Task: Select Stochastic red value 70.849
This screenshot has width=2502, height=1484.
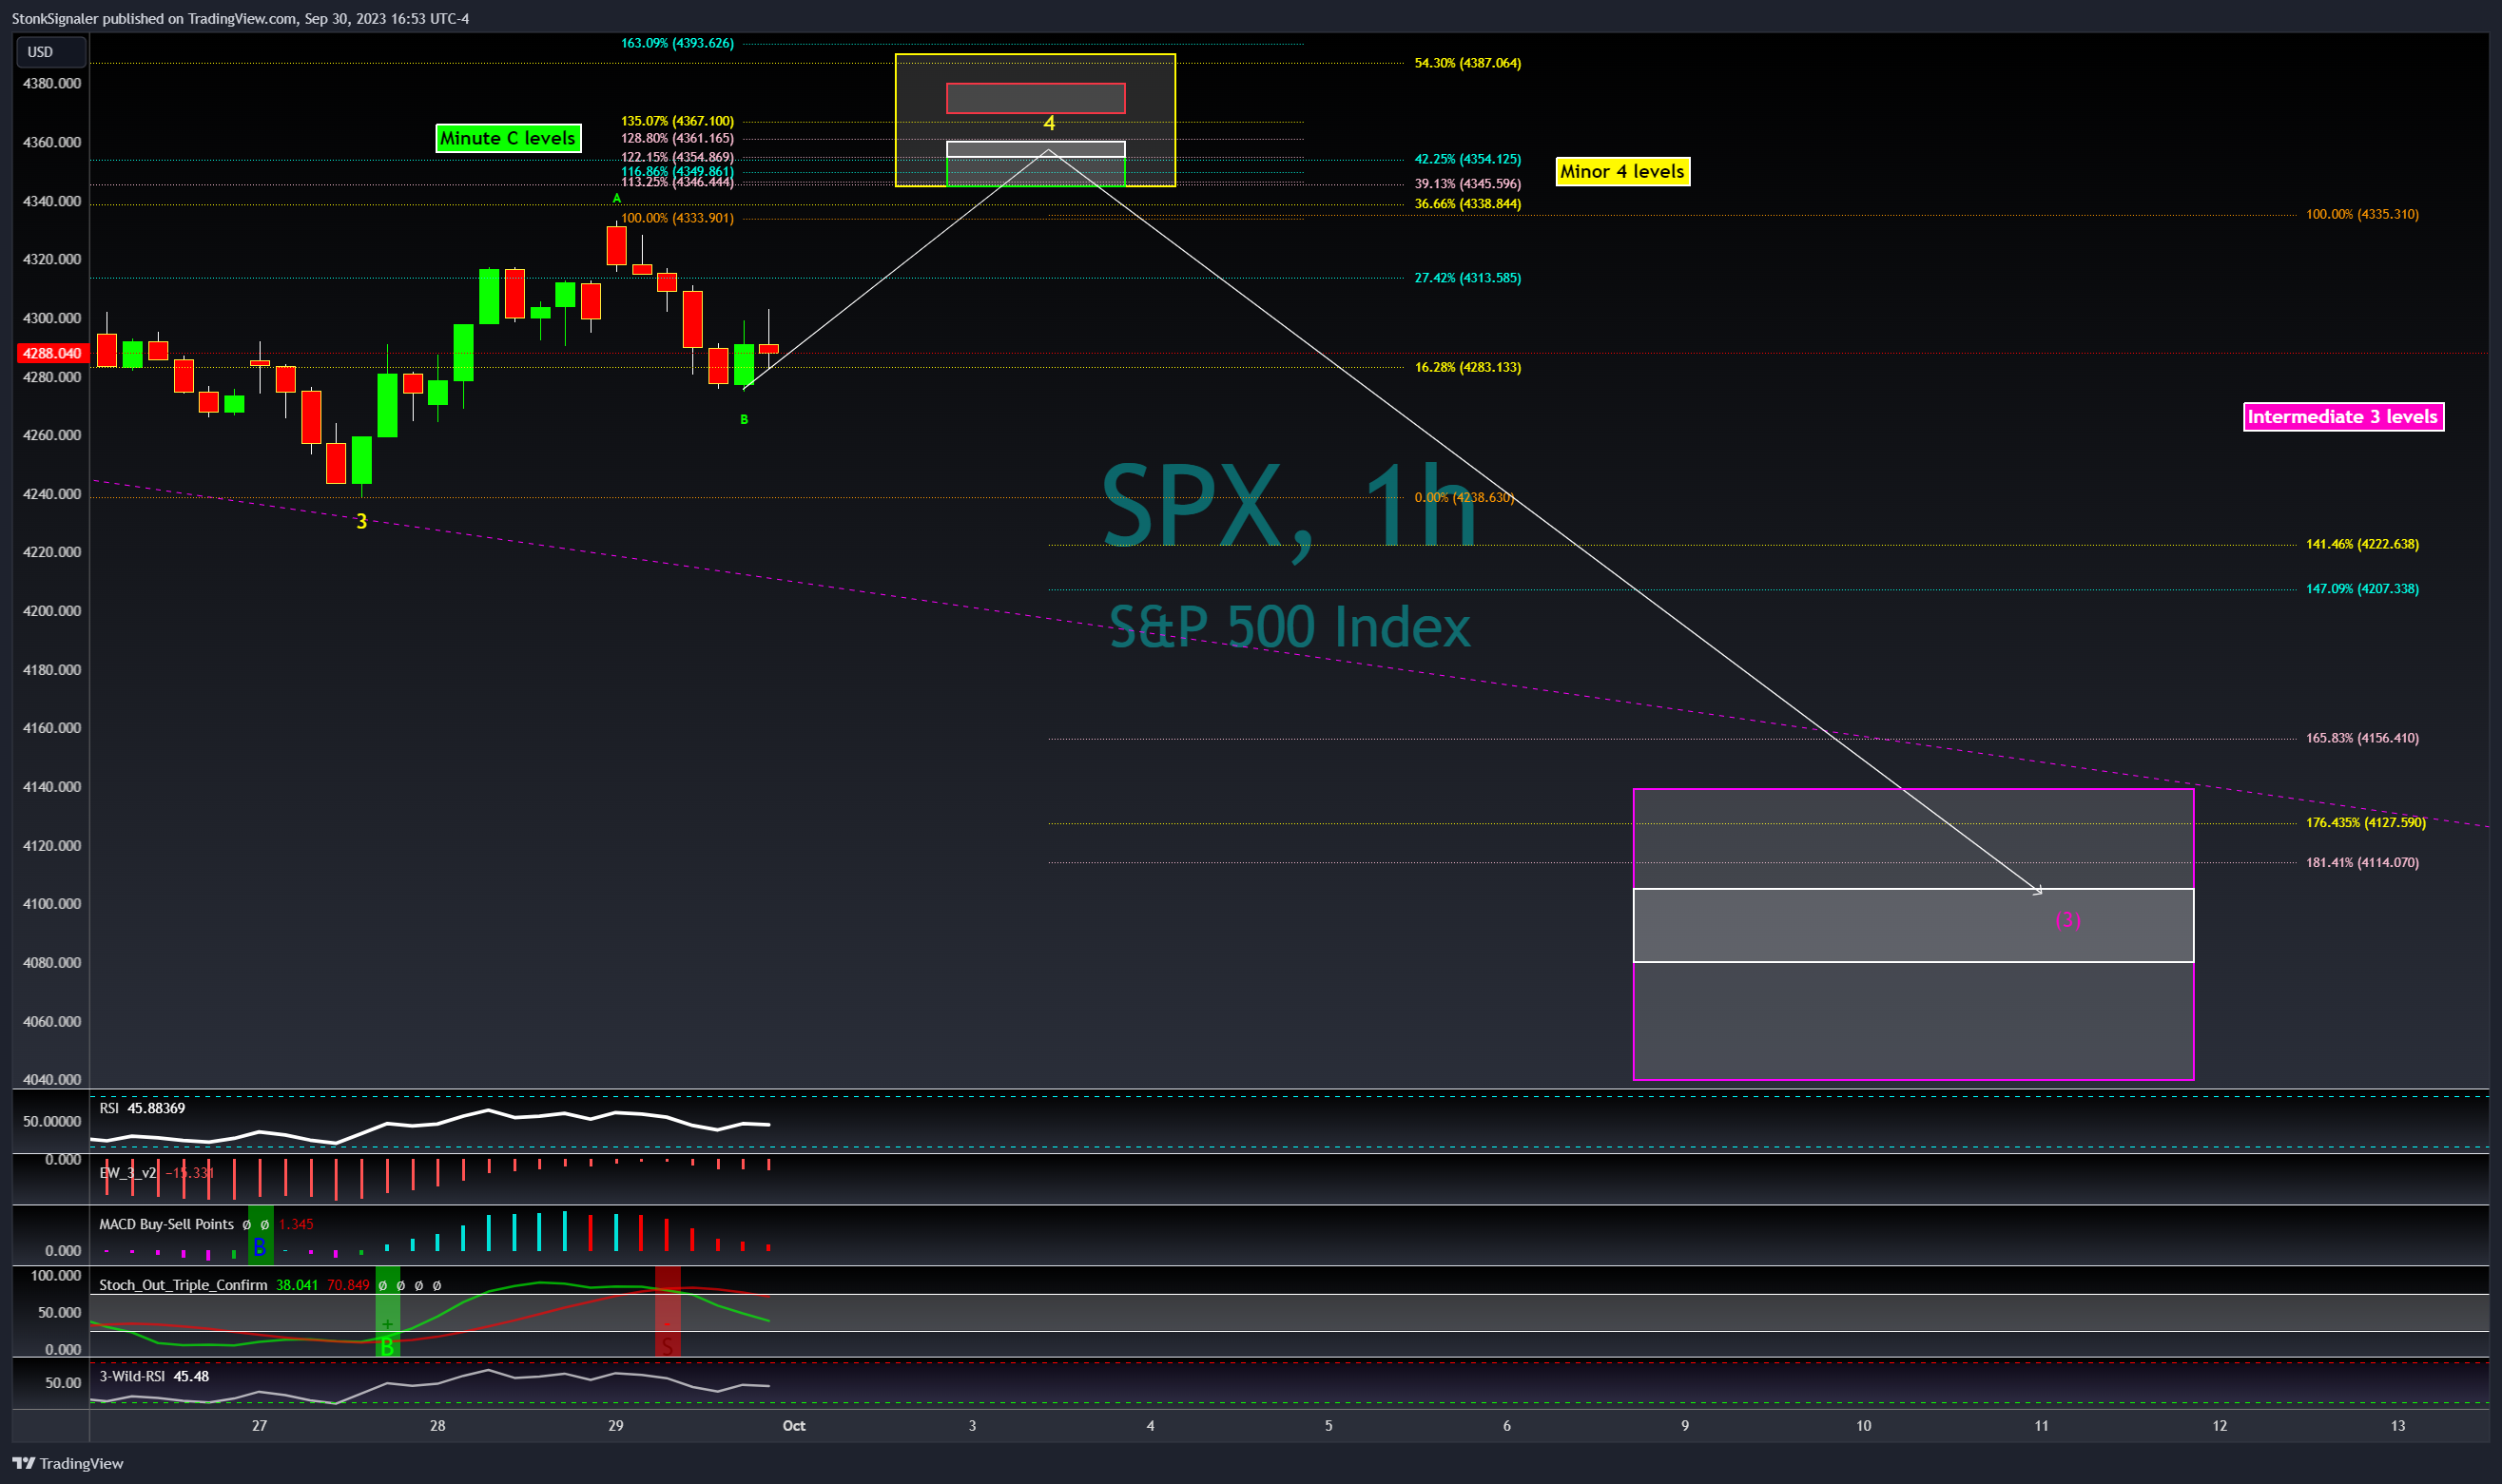Action: tap(348, 1285)
